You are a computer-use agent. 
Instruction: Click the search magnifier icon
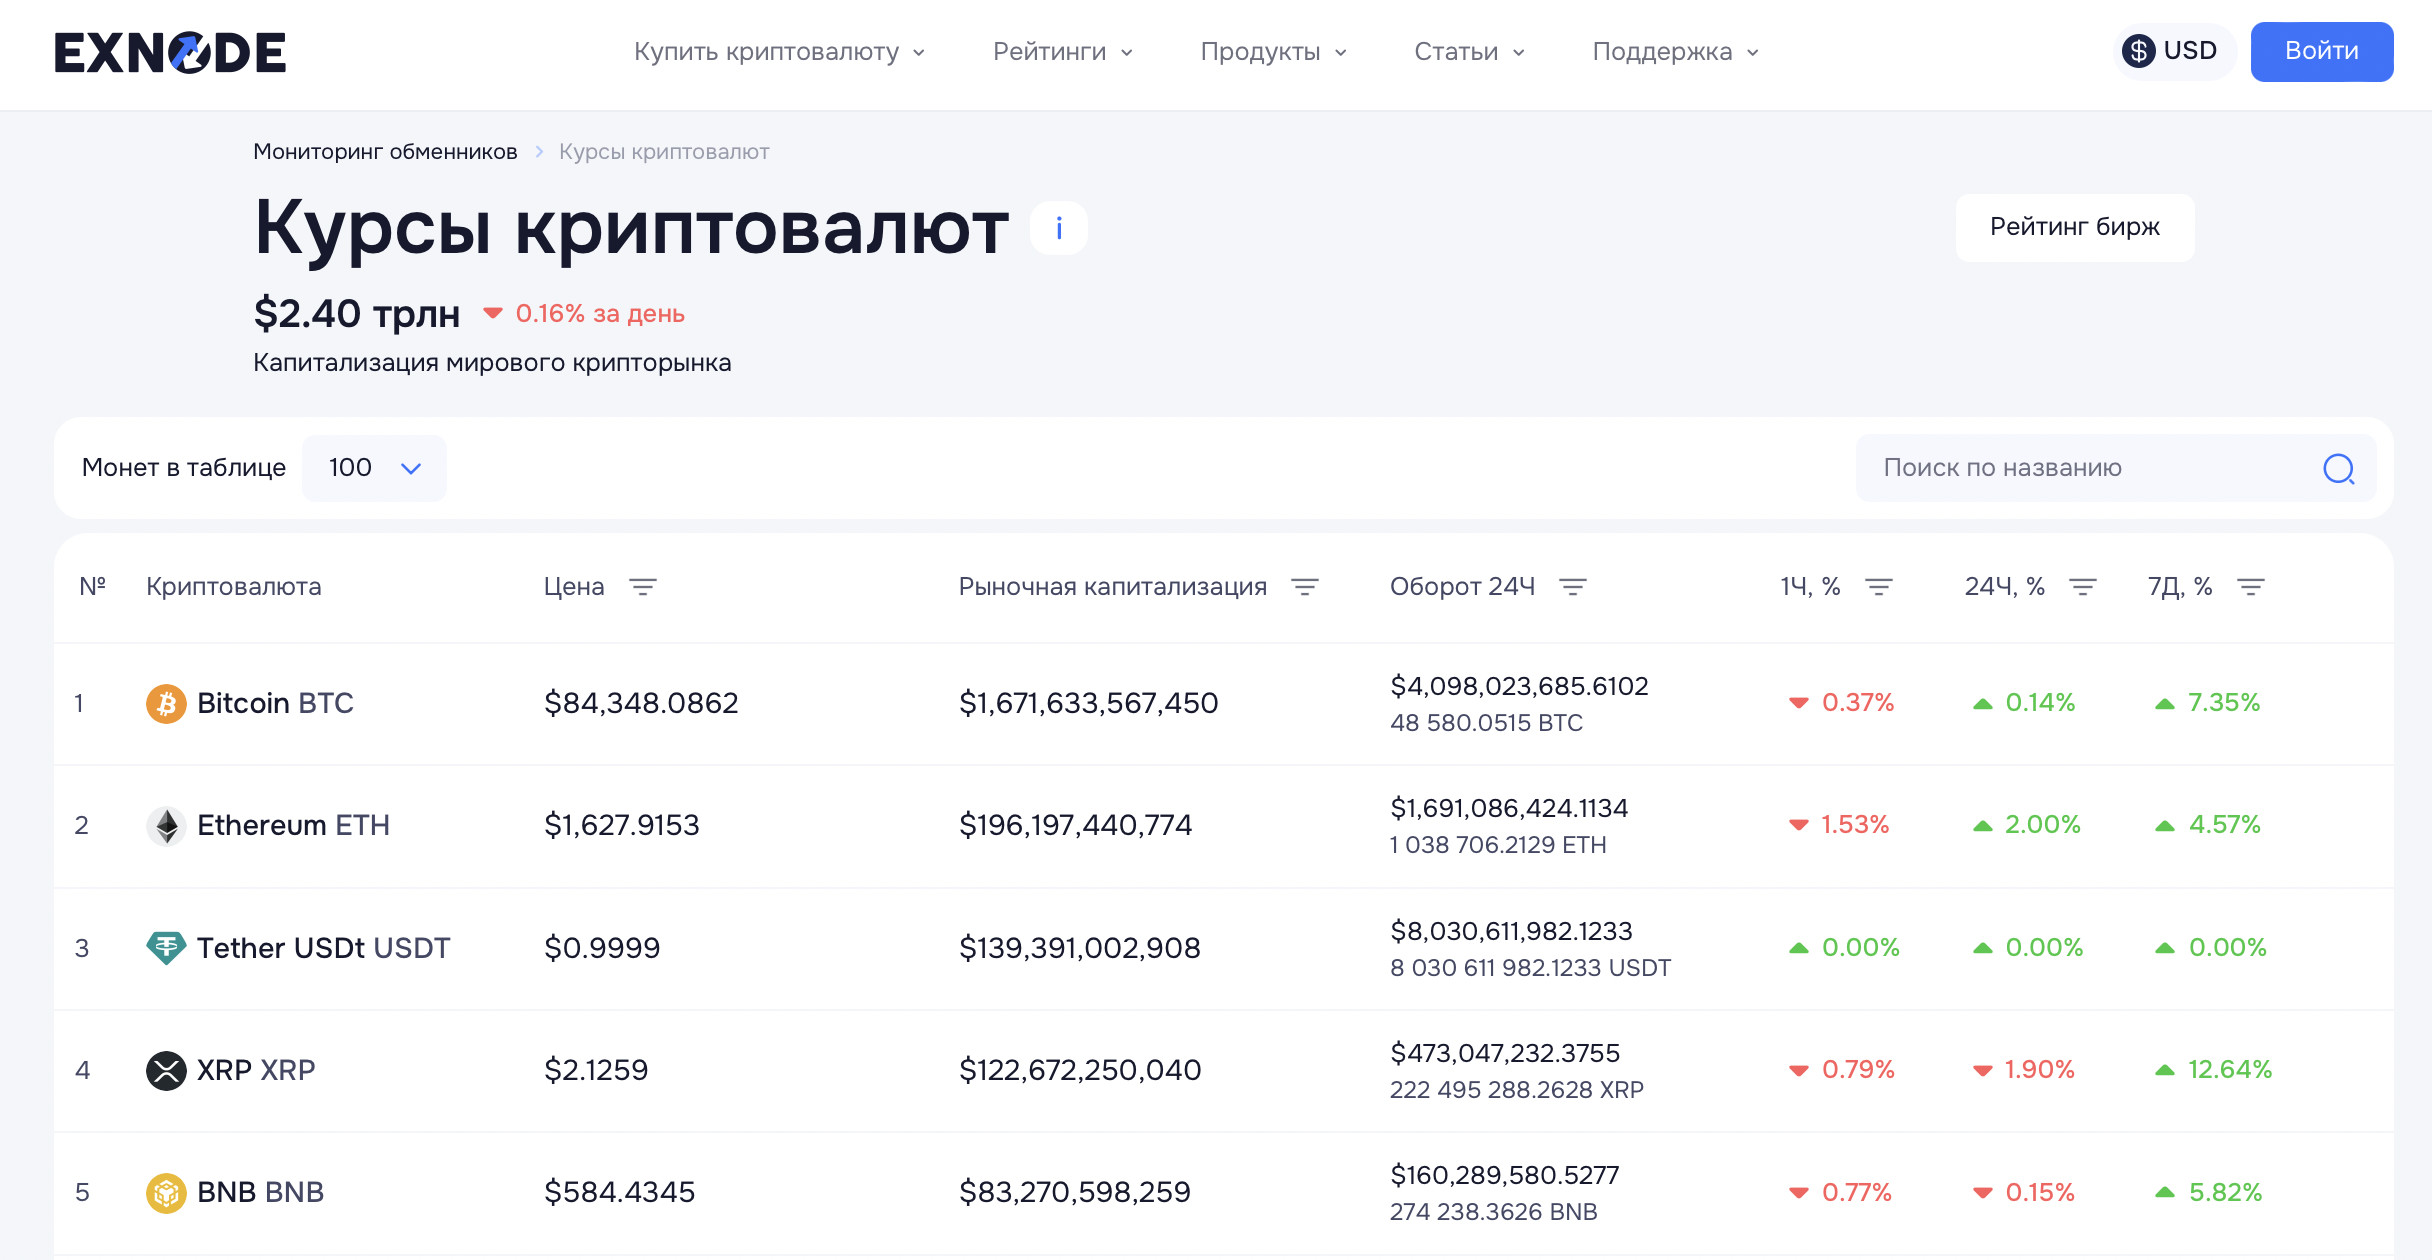(2338, 468)
